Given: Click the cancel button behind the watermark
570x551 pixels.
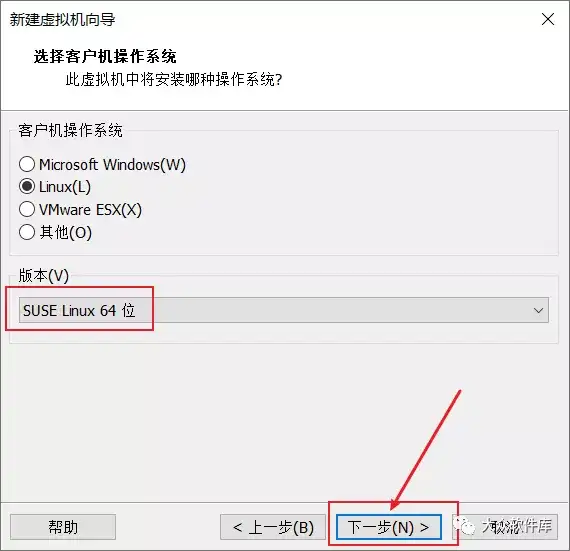Looking at the screenshot, I should (x=505, y=527).
